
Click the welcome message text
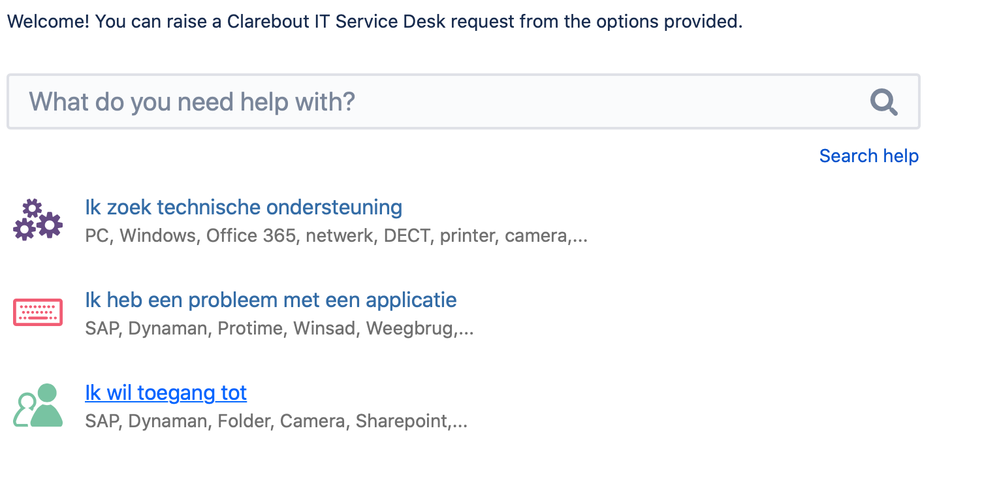[x=375, y=22]
